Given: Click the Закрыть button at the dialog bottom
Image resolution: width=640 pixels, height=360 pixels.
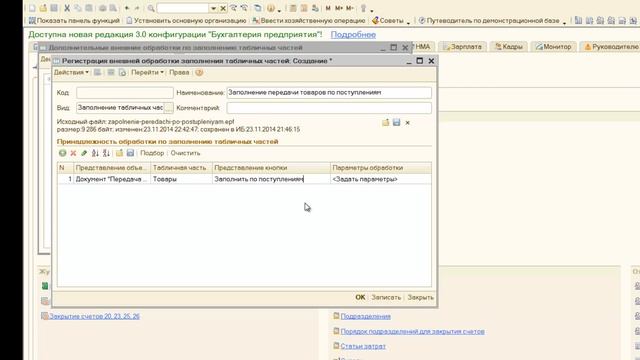Looking at the screenshot, I should click(x=420, y=297).
